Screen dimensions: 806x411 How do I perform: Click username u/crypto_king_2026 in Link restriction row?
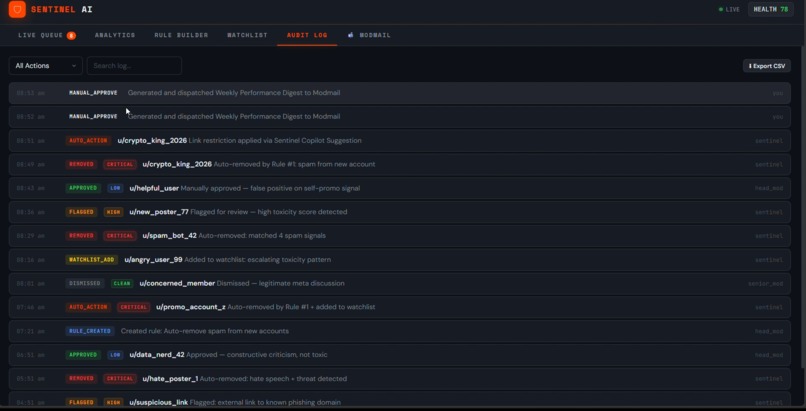pos(152,140)
